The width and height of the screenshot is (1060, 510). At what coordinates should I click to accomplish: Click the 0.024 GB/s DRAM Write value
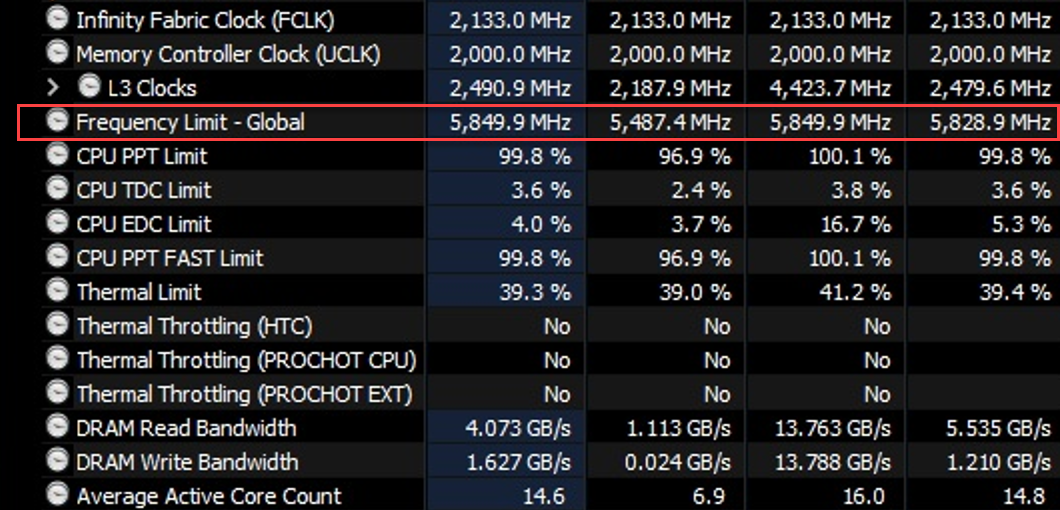pos(678,463)
